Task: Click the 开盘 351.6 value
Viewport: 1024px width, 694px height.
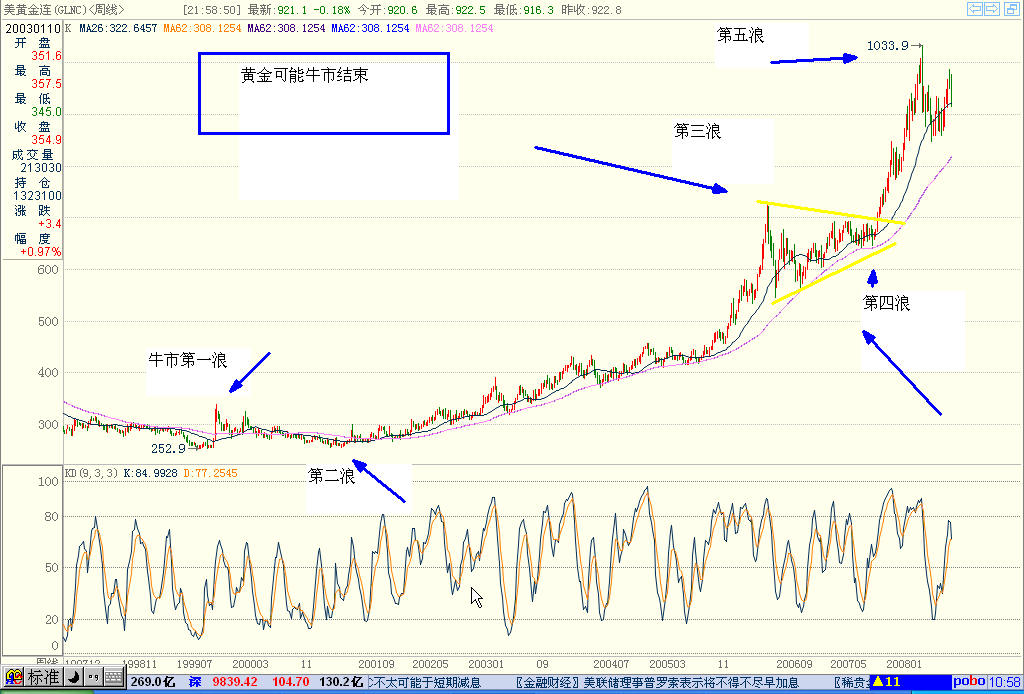Action: 46,56
